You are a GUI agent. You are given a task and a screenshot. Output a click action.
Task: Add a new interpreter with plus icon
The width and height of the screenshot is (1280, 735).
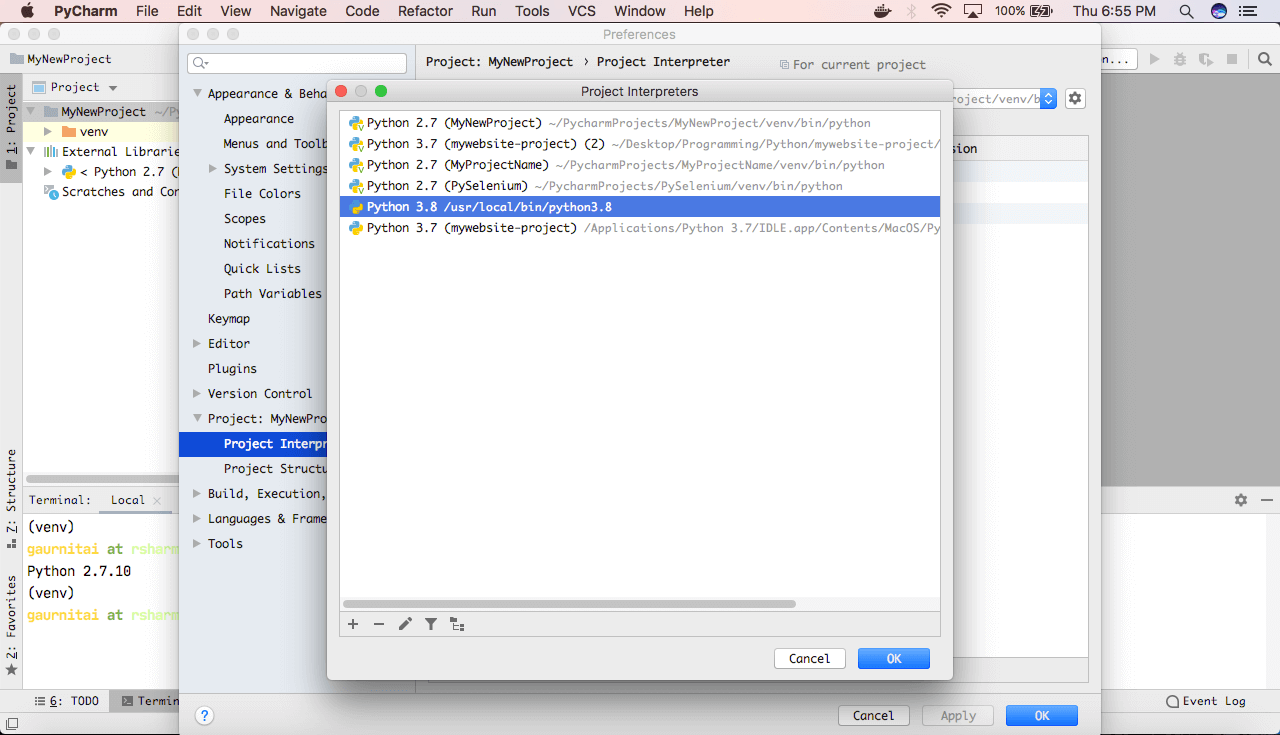tap(353, 624)
